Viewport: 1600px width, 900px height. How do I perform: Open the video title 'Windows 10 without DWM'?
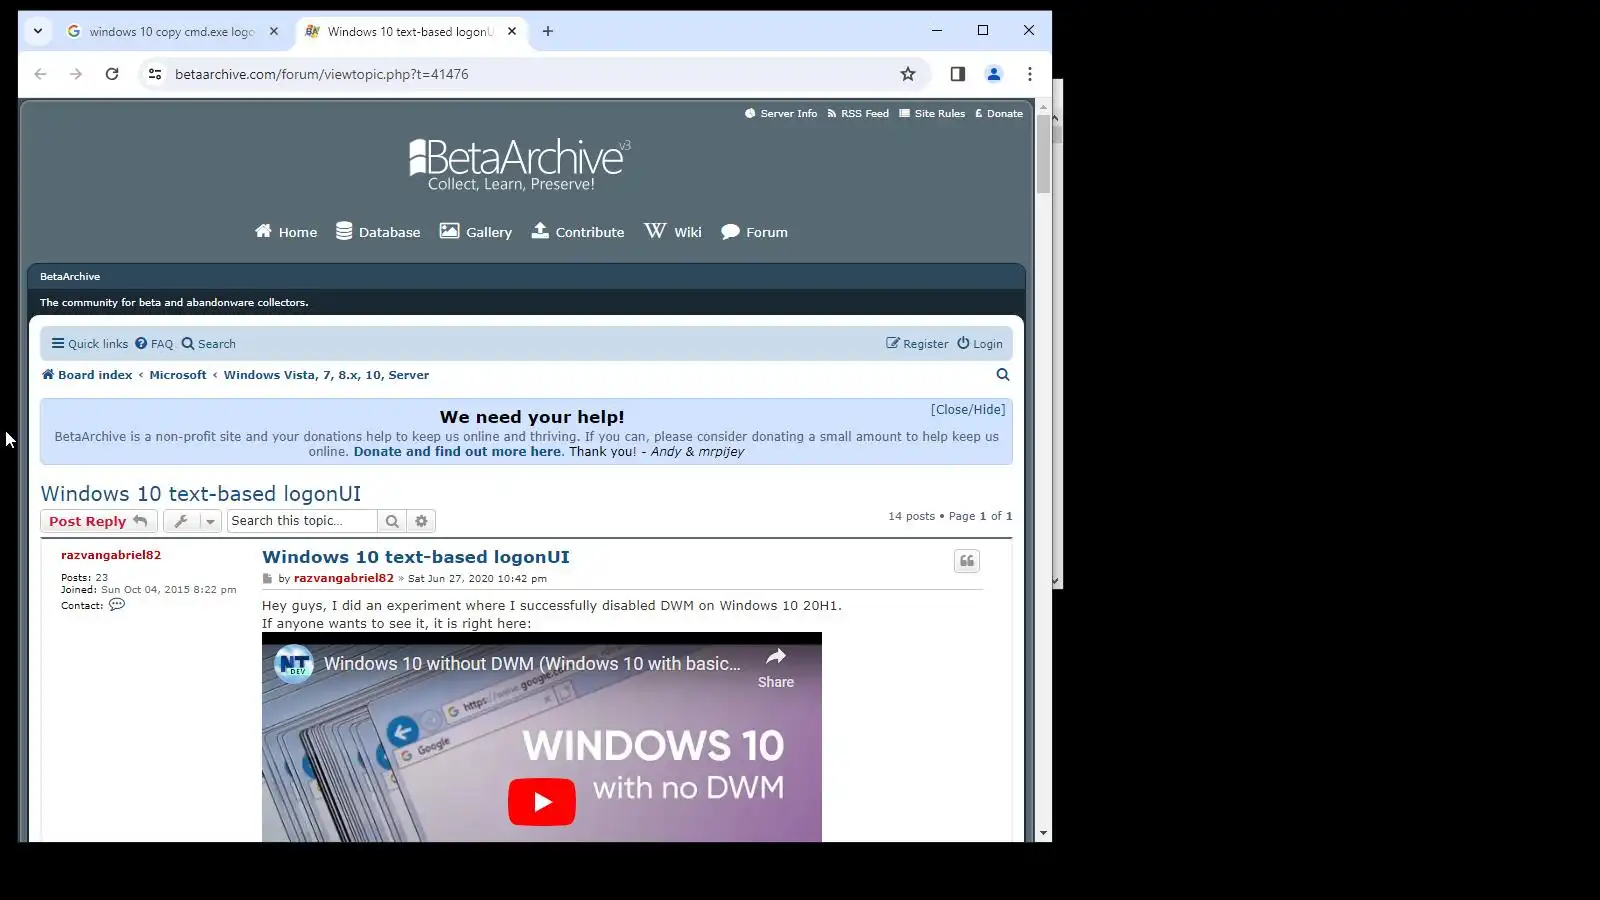coord(532,664)
